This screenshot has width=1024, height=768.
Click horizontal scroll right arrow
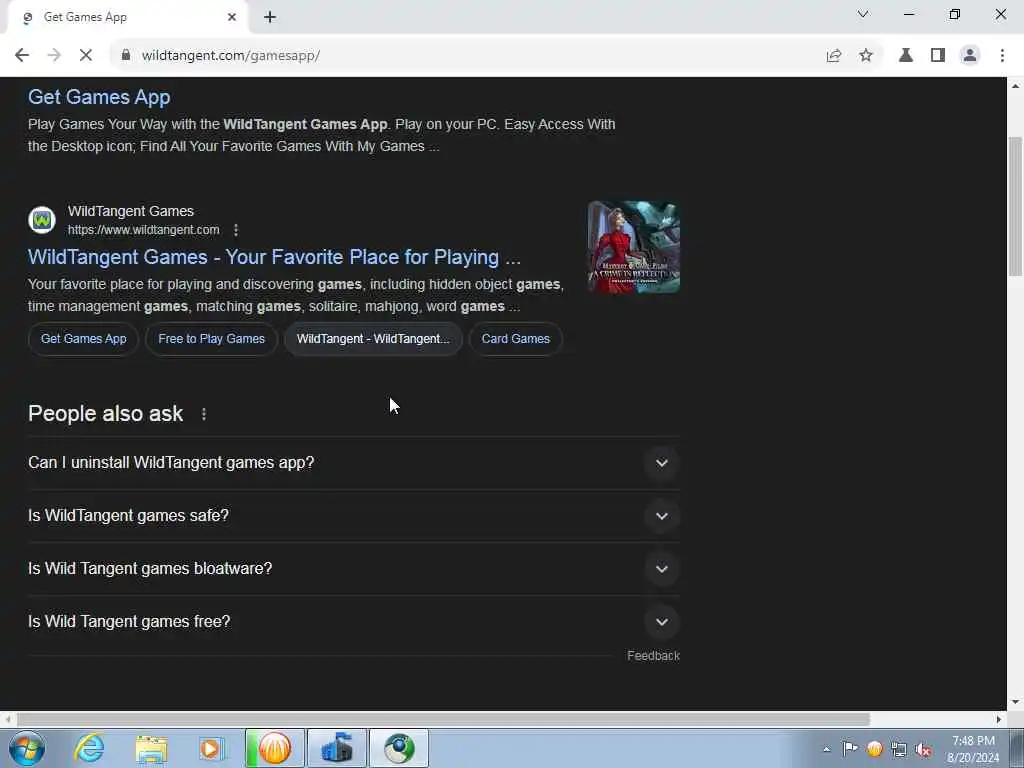(x=999, y=719)
